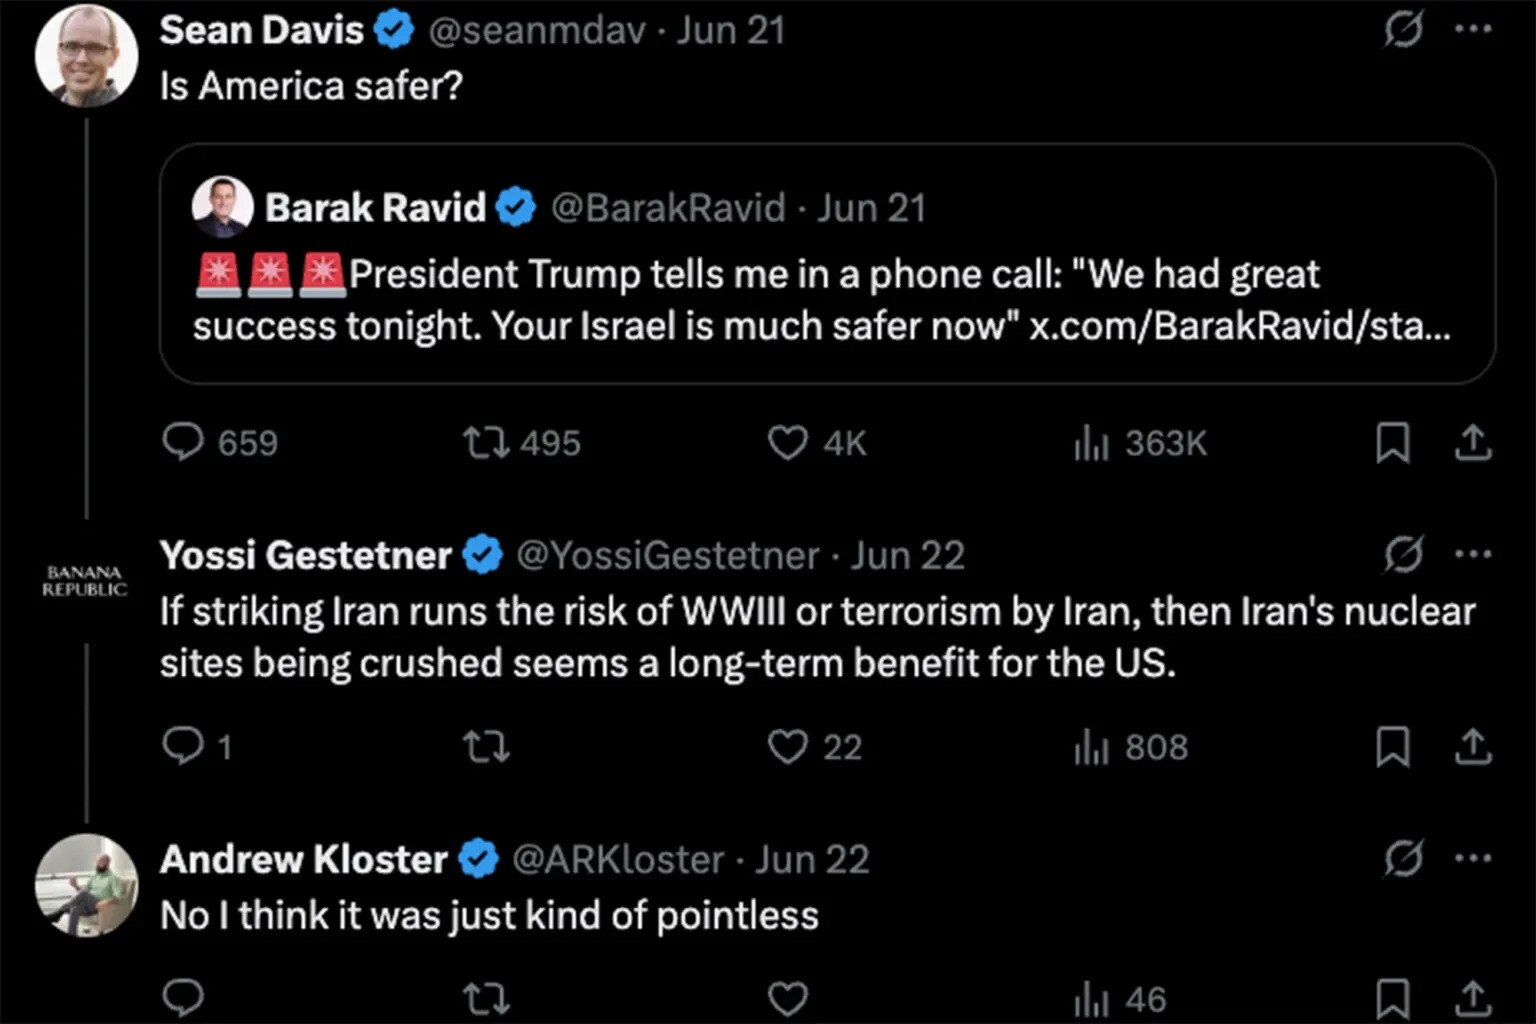Open Grok icon on Andrew Kloster's reply
The image size is (1536, 1024).
1403,858
